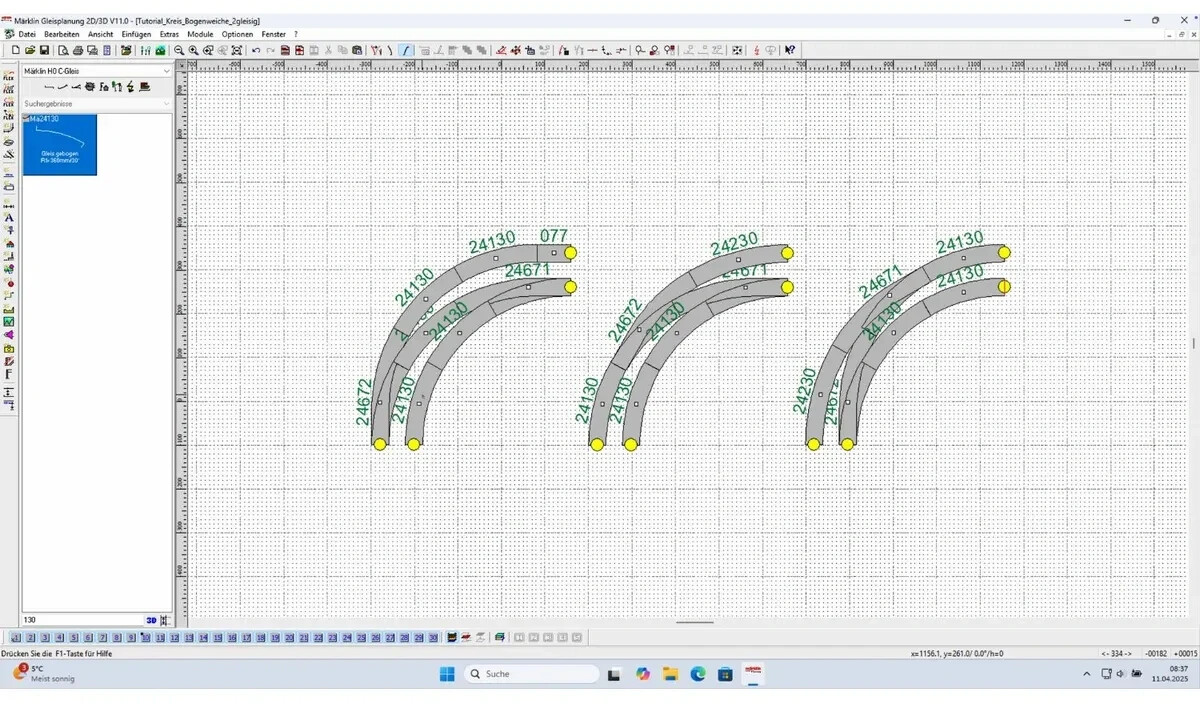Click the 3D view button
Image resolution: width=1200 pixels, height=704 pixels.
(151, 620)
